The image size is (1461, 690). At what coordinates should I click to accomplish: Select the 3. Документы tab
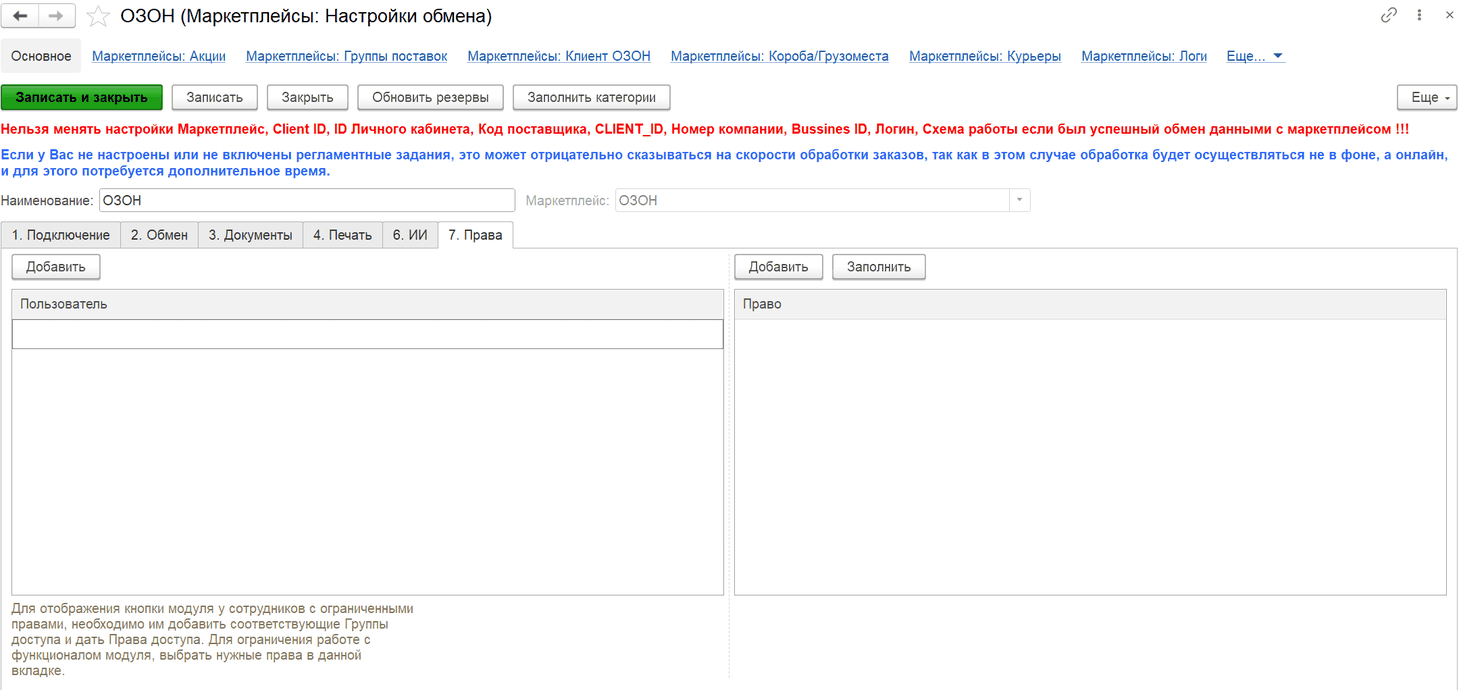tap(250, 235)
